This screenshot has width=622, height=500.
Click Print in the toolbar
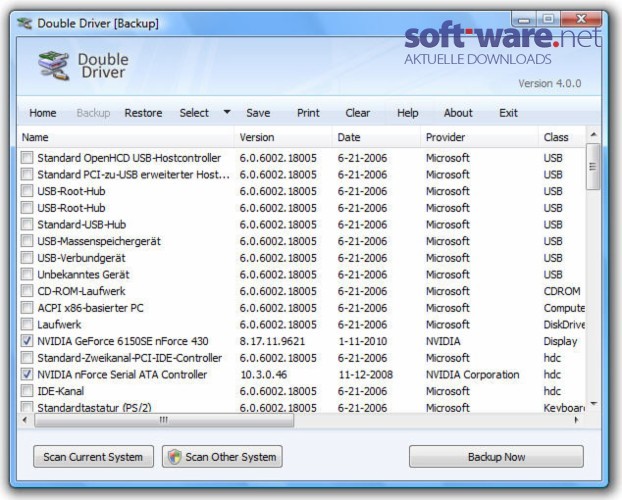tap(308, 113)
